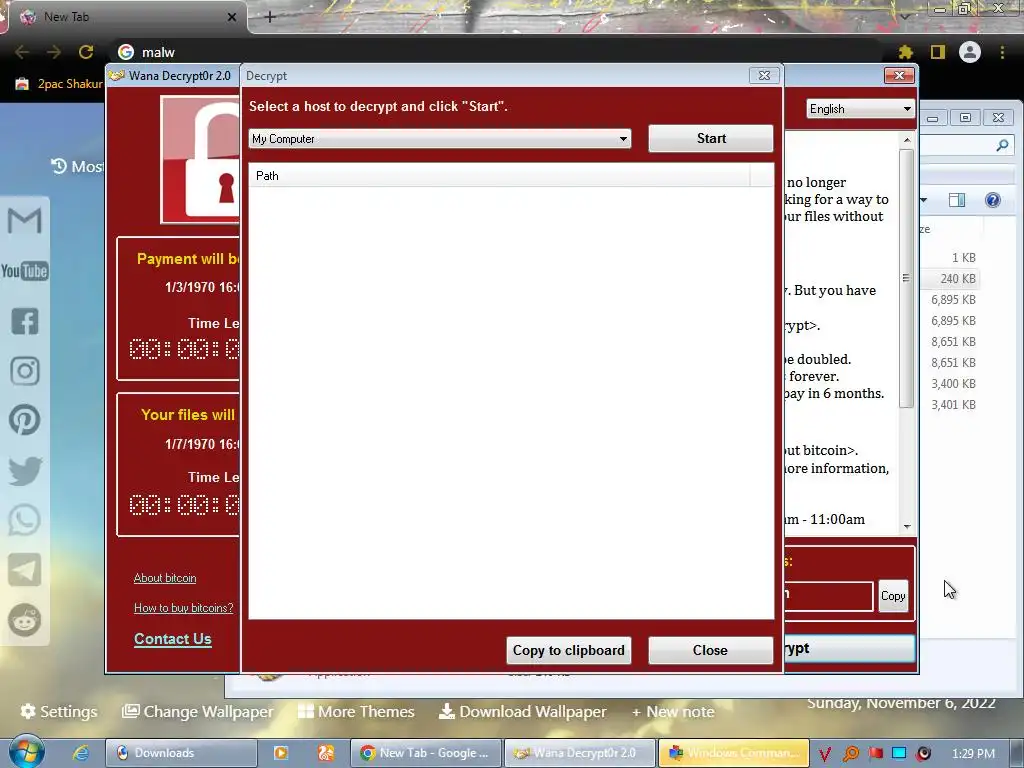This screenshot has height=768, width=1024.
Task: Open Pinterest shortcut in sidebar
Action: (x=25, y=421)
